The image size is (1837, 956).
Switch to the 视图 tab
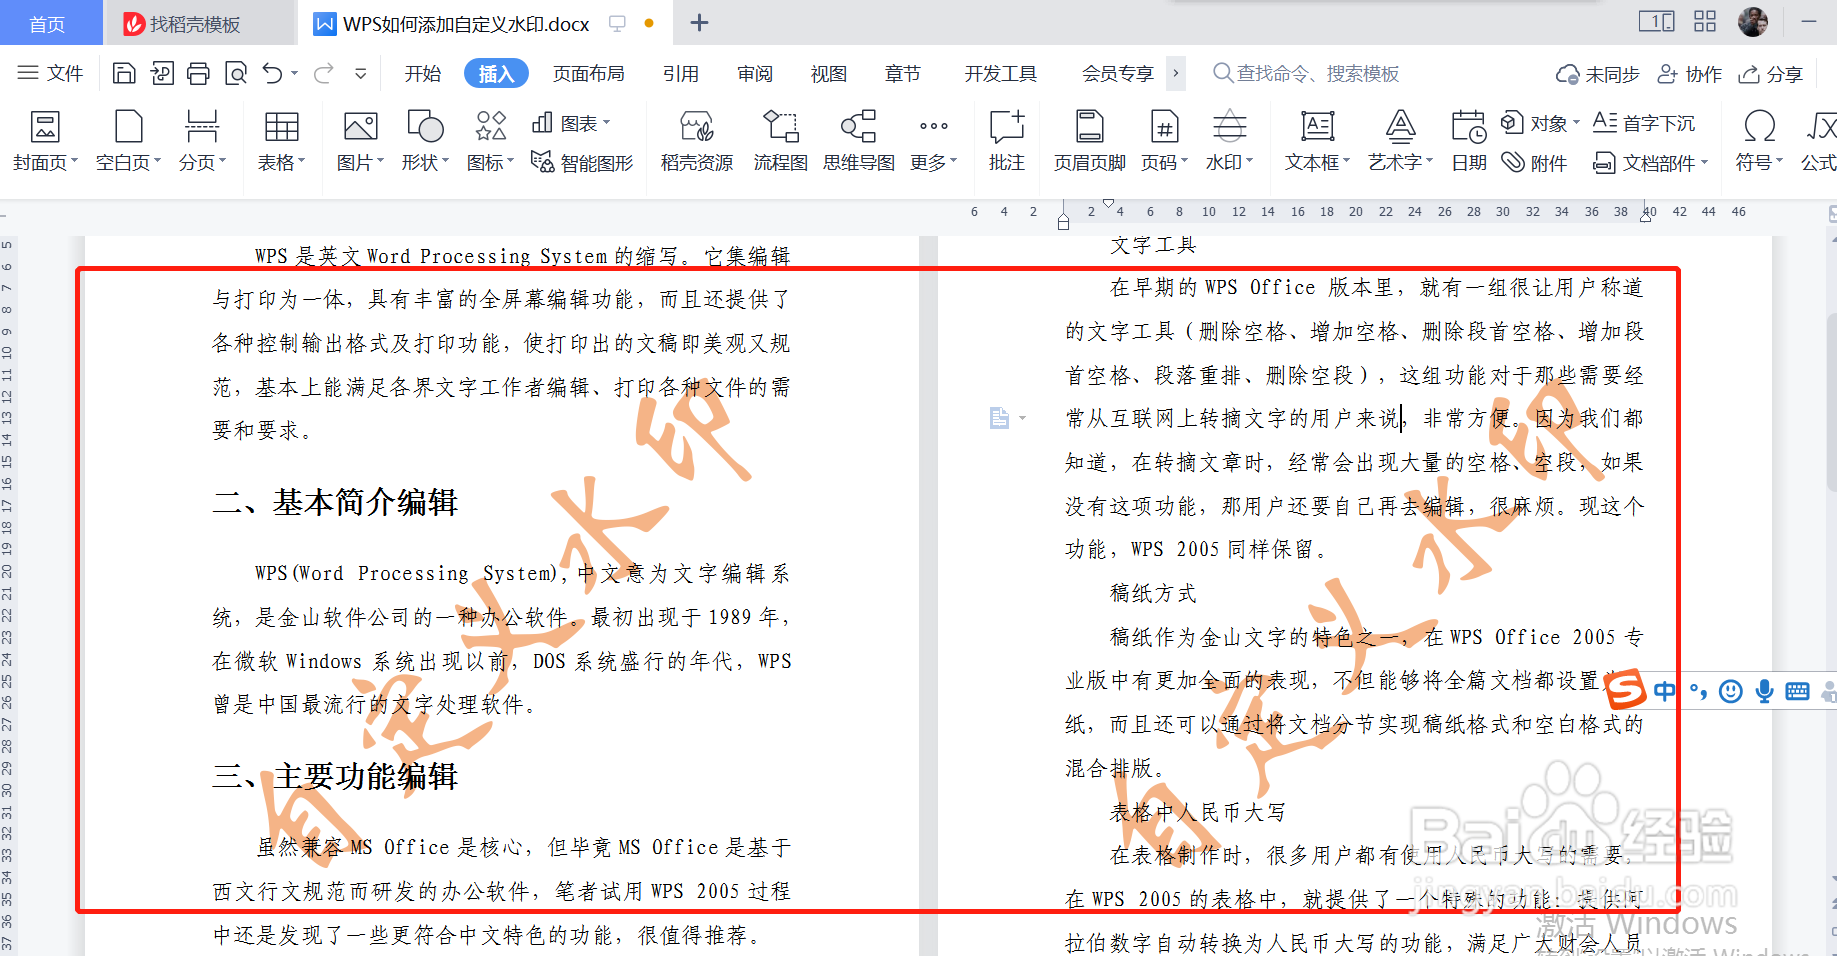coord(829,73)
